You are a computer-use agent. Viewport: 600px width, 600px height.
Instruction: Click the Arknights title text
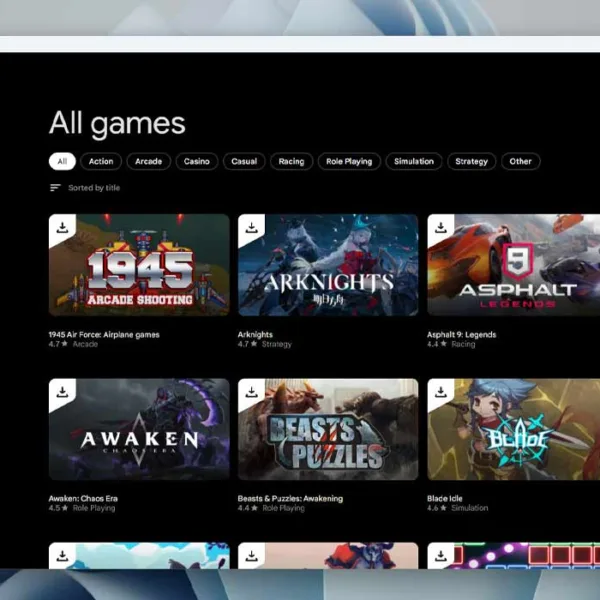(x=255, y=335)
